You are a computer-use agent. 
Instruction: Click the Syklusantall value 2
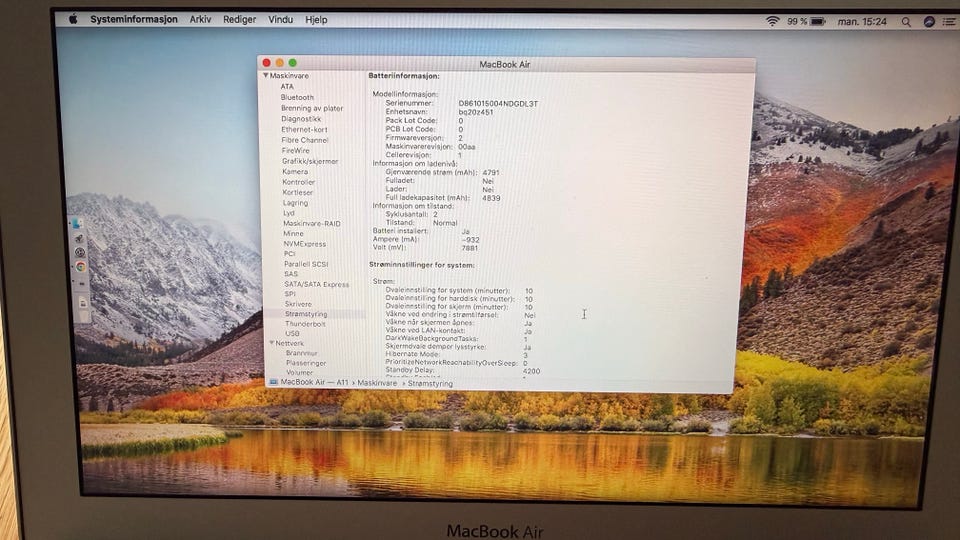tap(435, 215)
